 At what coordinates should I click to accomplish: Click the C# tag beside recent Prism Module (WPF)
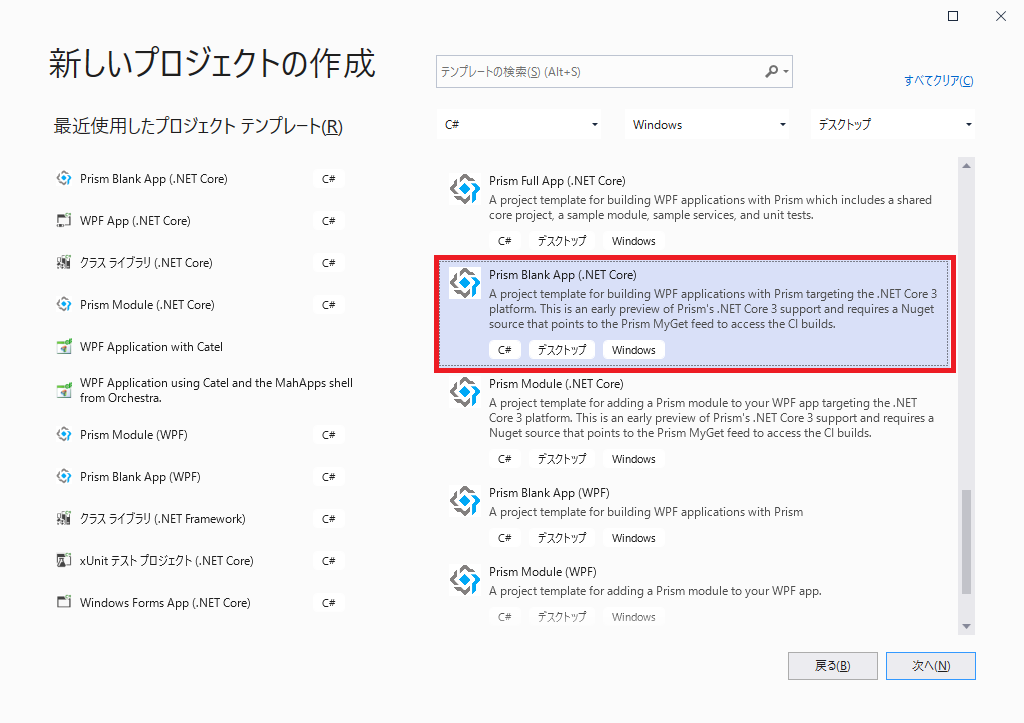click(328, 435)
